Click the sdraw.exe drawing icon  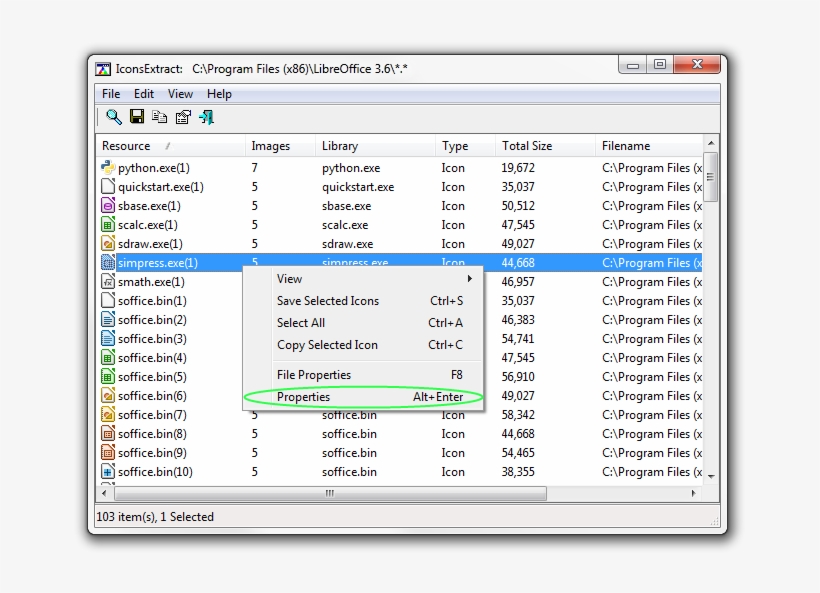click(x=108, y=243)
